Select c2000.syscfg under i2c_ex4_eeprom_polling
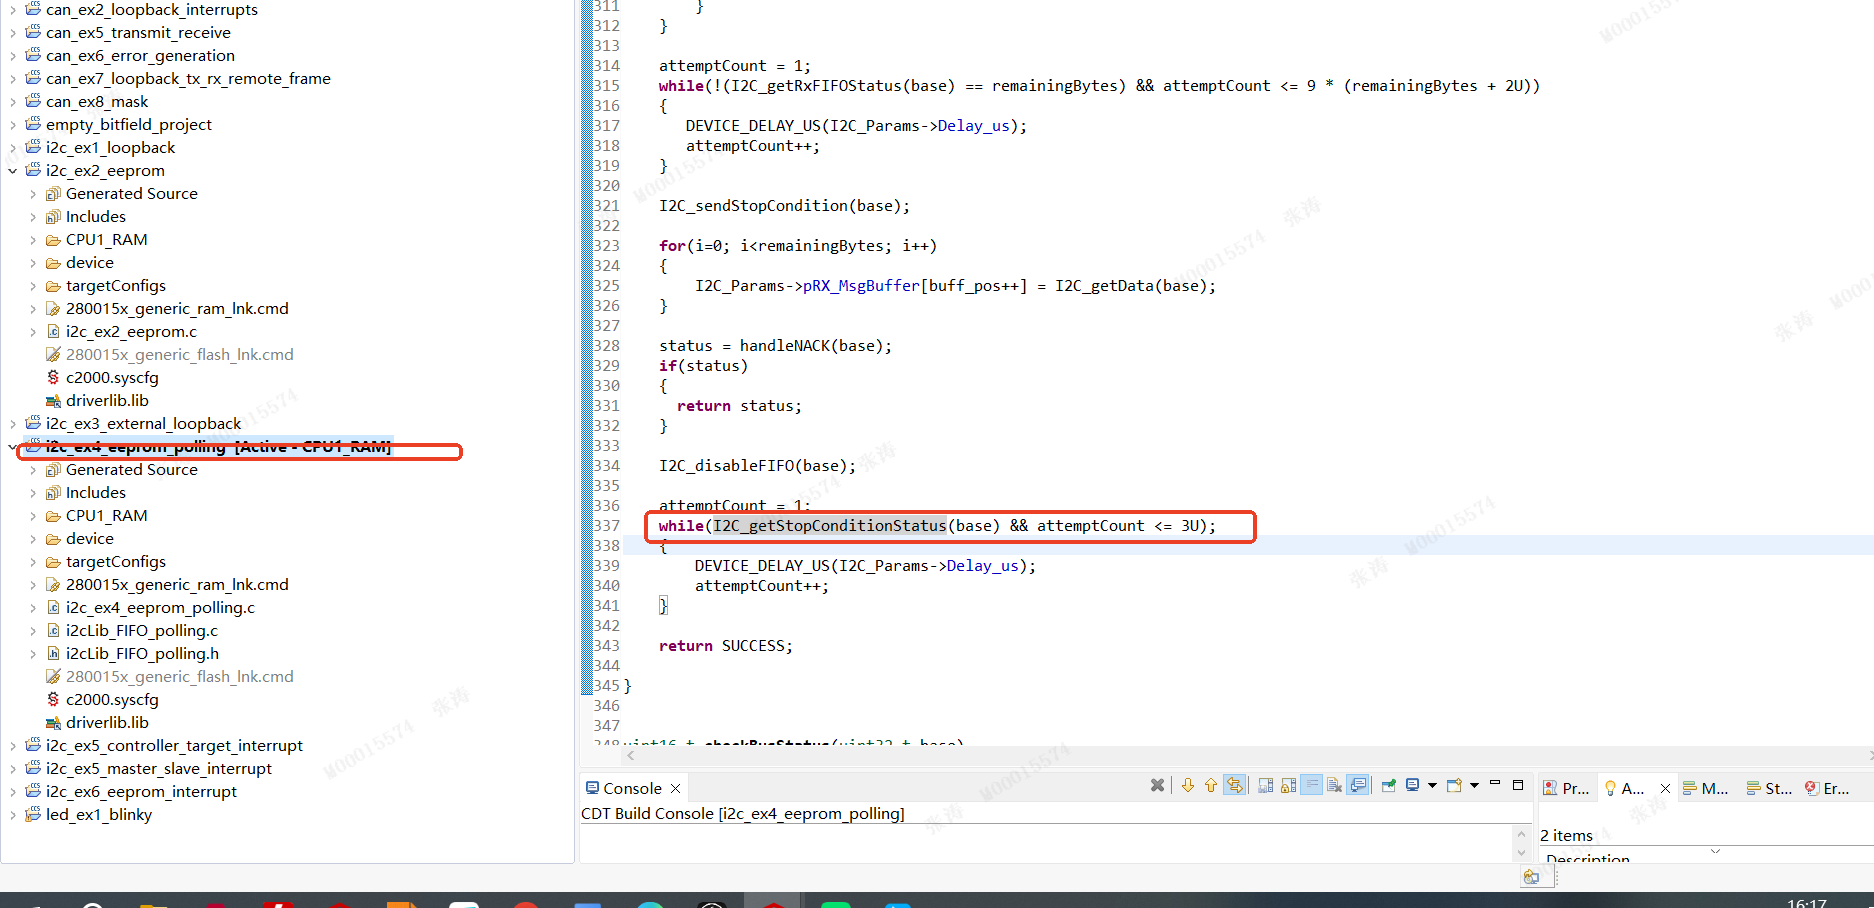The height and width of the screenshot is (908, 1874). [x=112, y=700]
